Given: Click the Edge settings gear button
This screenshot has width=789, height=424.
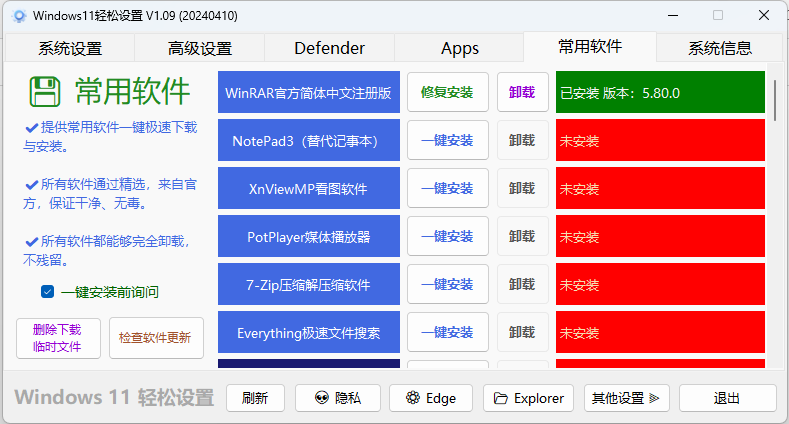Looking at the screenshot, I should click(x=430, y=398).
